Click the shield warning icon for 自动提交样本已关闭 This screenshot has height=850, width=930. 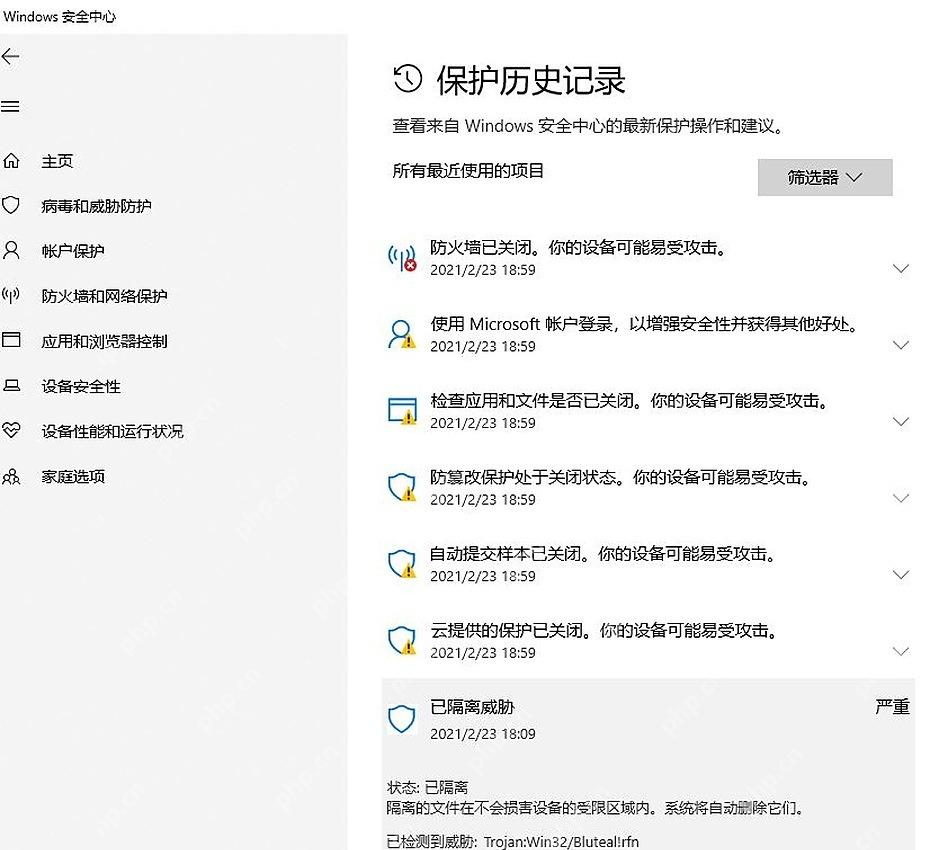click(x=402, y=564)
